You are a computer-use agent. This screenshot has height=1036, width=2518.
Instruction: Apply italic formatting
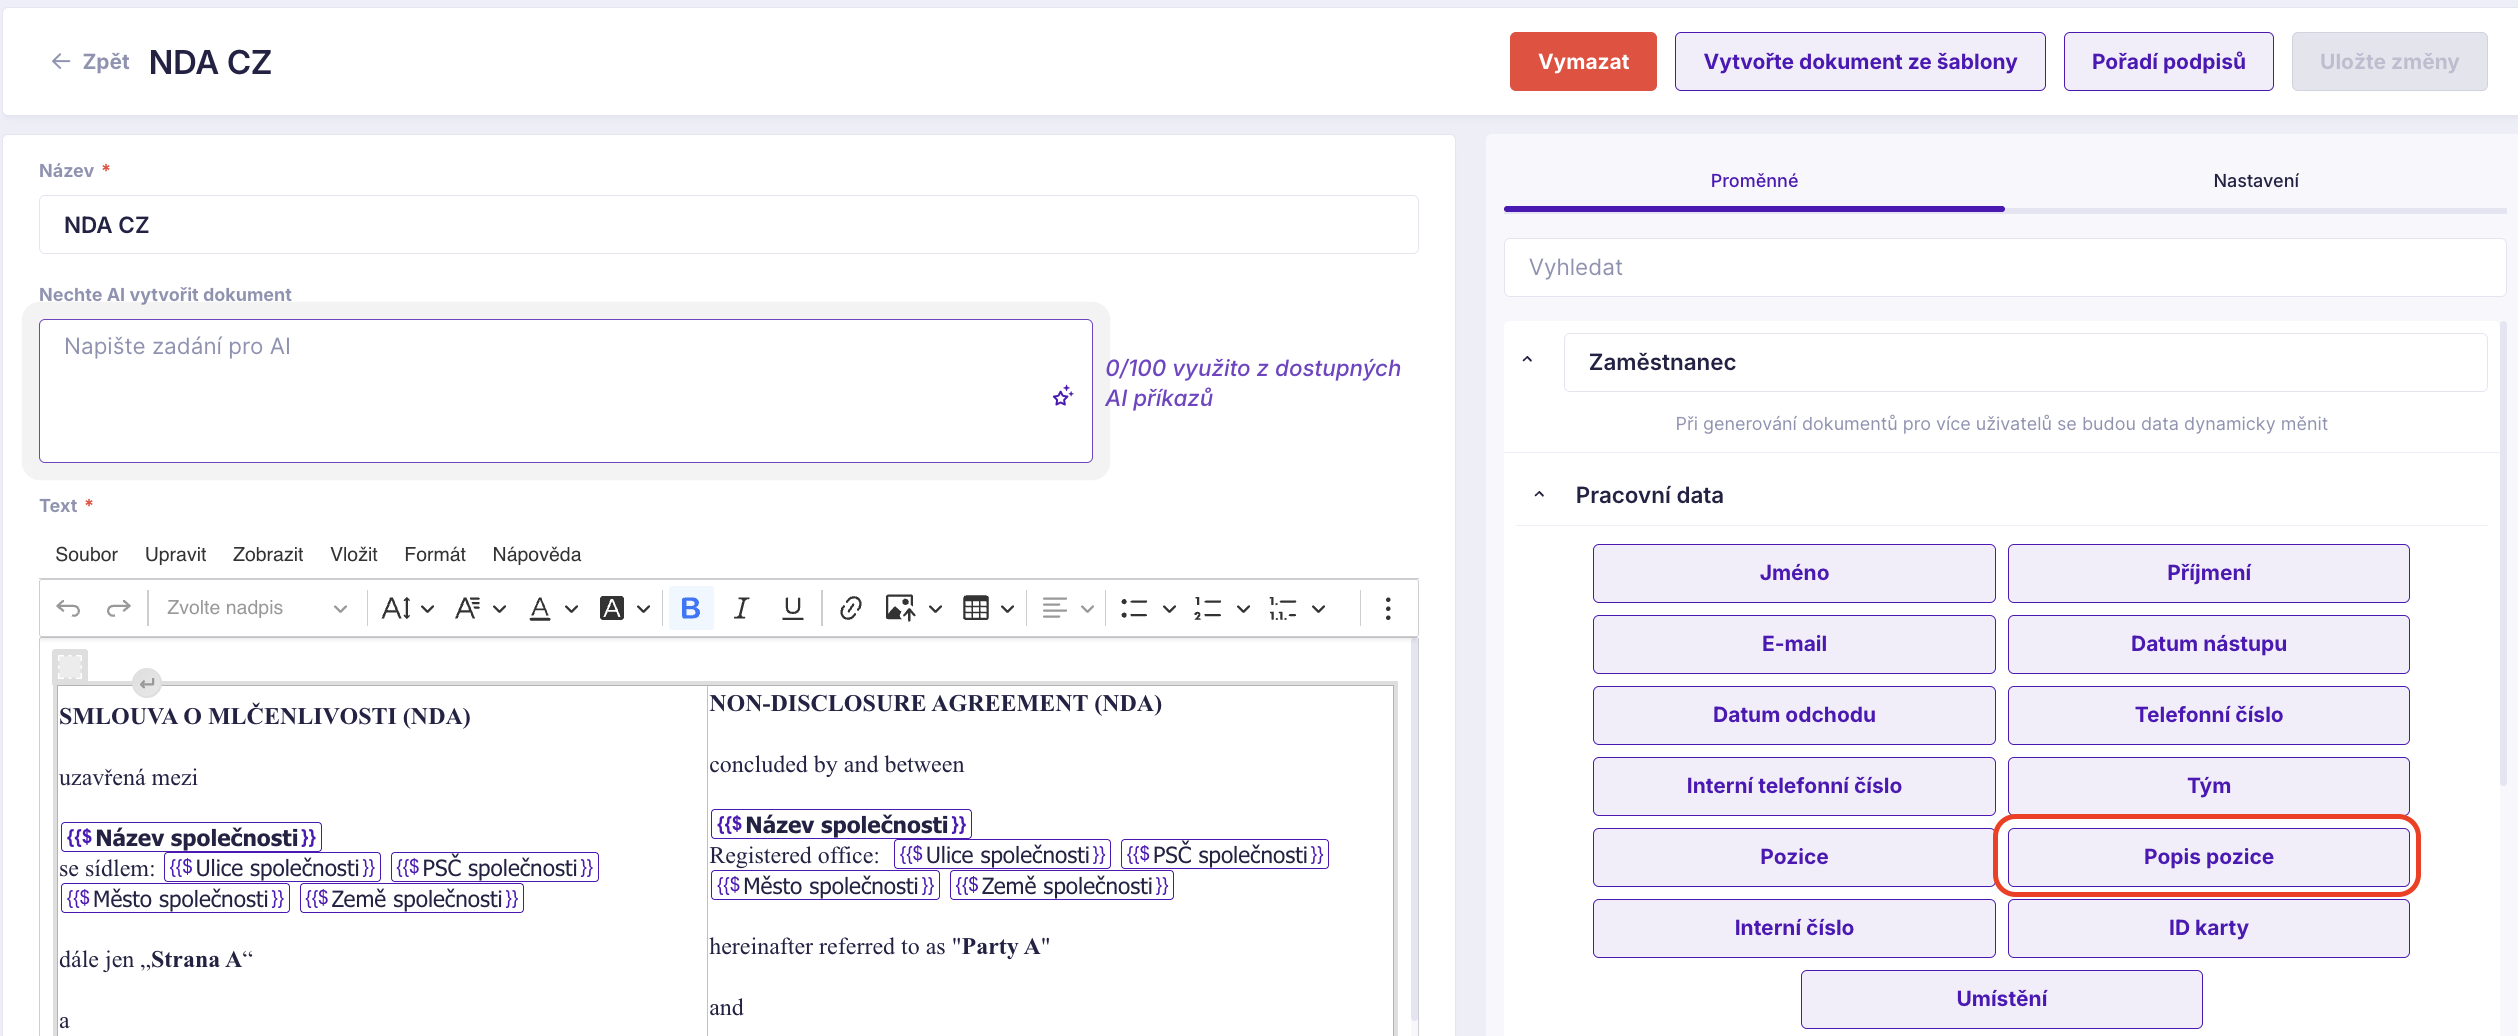(x=741, y=608)
